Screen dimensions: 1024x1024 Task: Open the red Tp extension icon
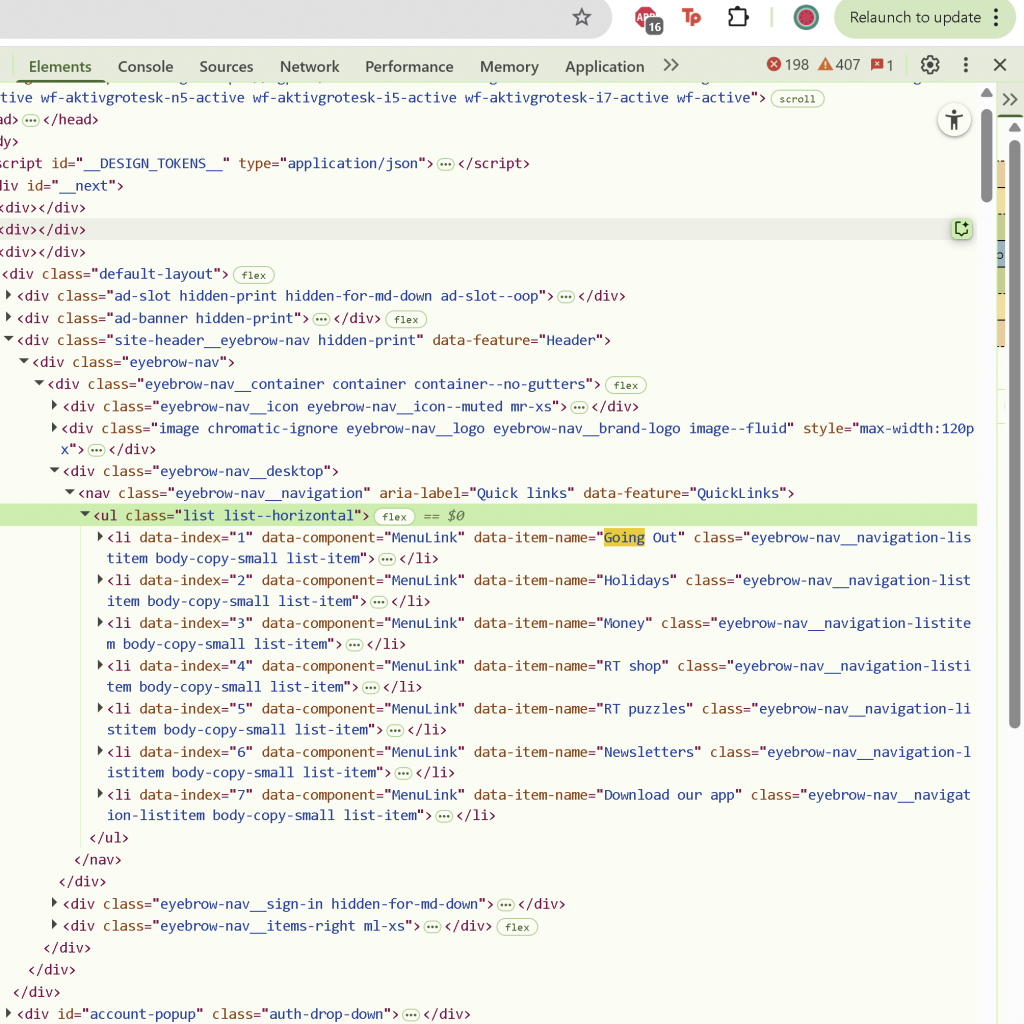691,17
